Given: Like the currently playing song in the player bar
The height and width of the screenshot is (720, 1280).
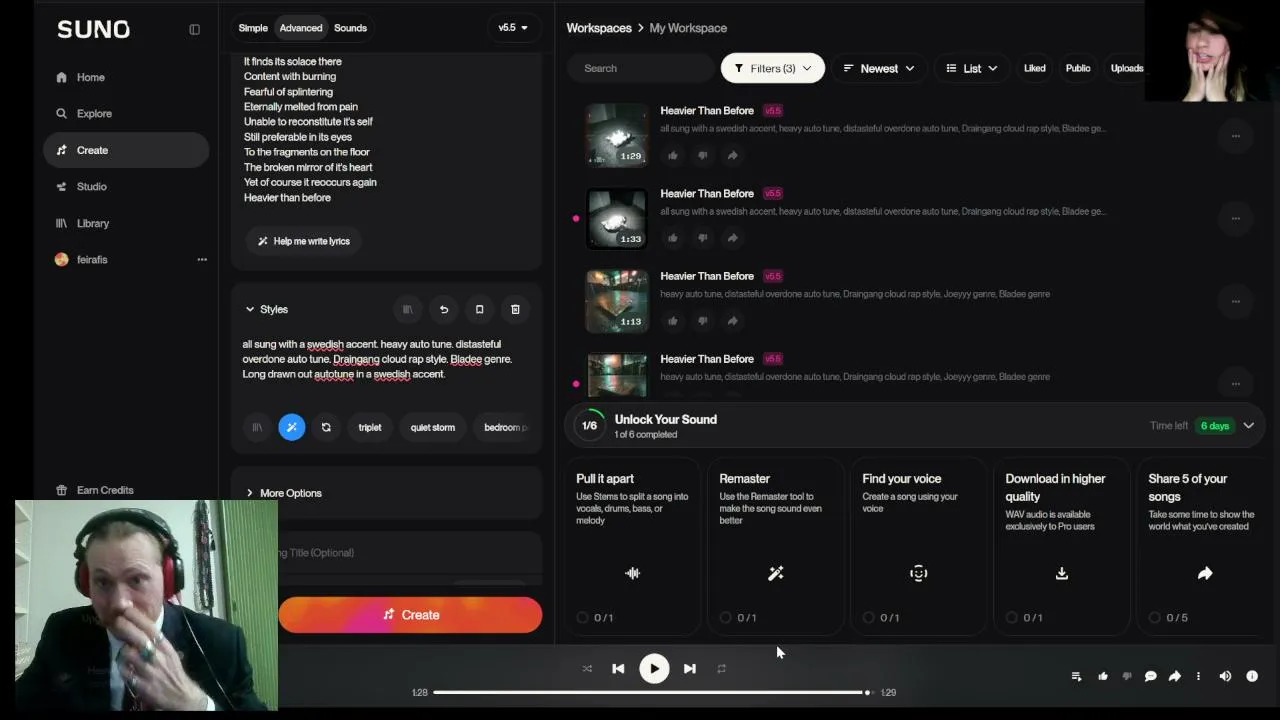Looking at the screenshot, I should tap(1103, 677).
